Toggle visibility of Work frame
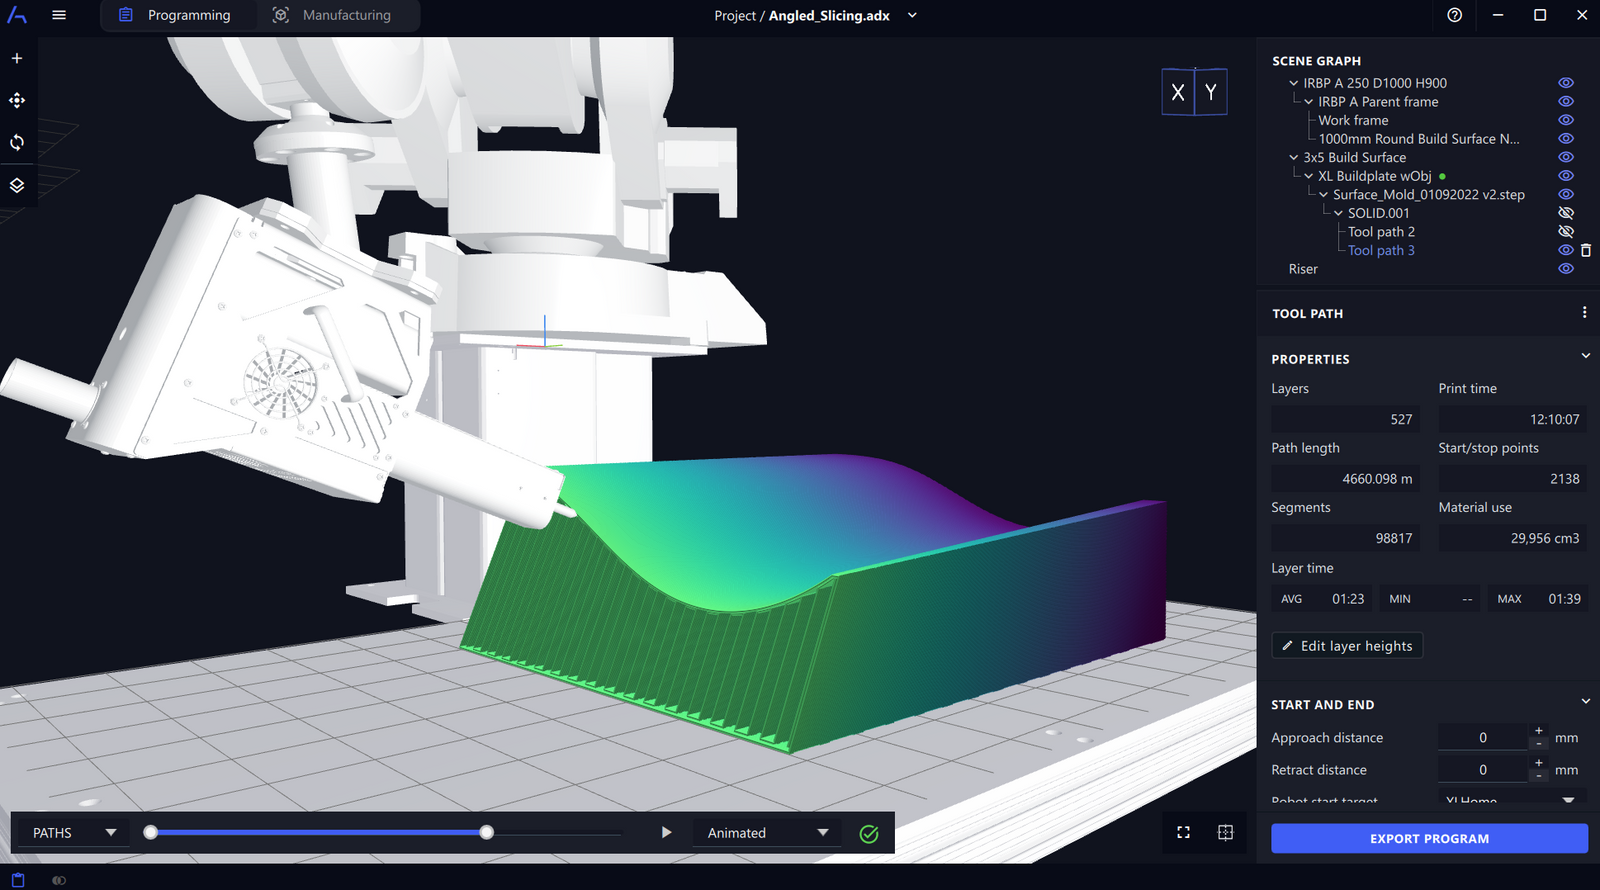 click(1566, 120)
